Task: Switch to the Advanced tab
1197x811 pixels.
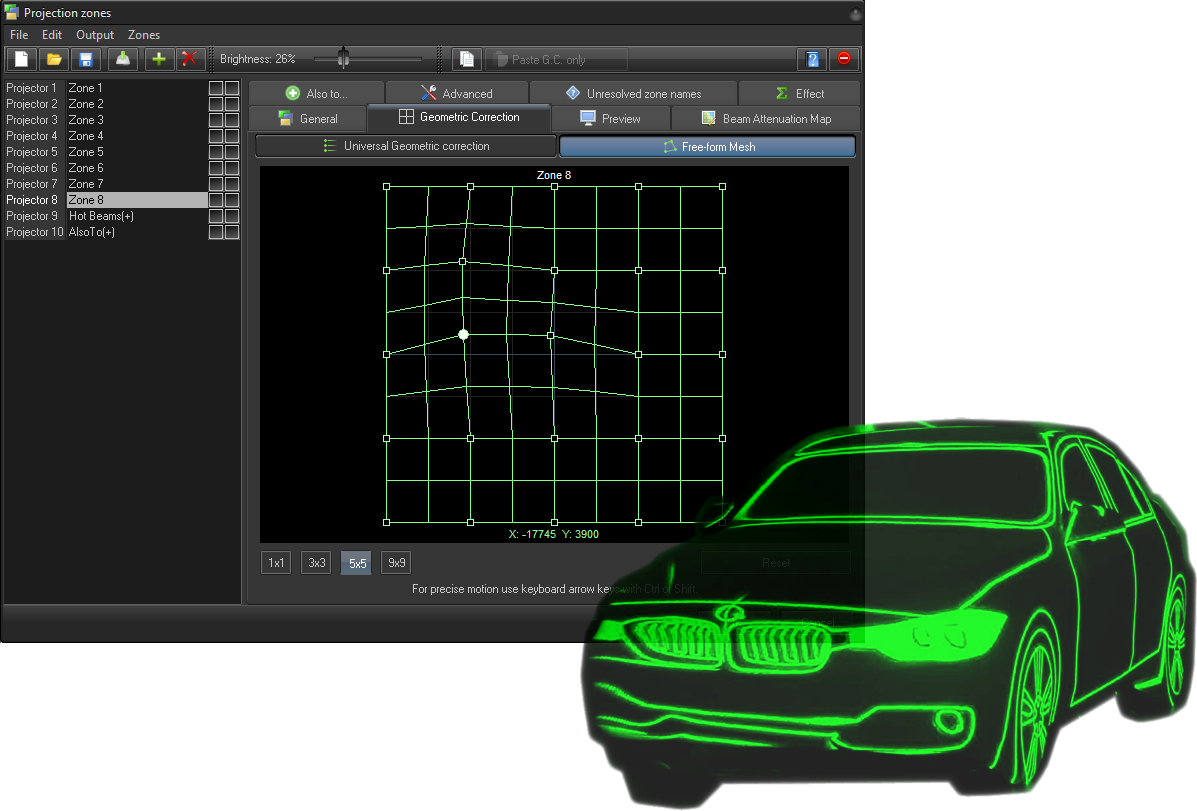Action: coord(457,93)
